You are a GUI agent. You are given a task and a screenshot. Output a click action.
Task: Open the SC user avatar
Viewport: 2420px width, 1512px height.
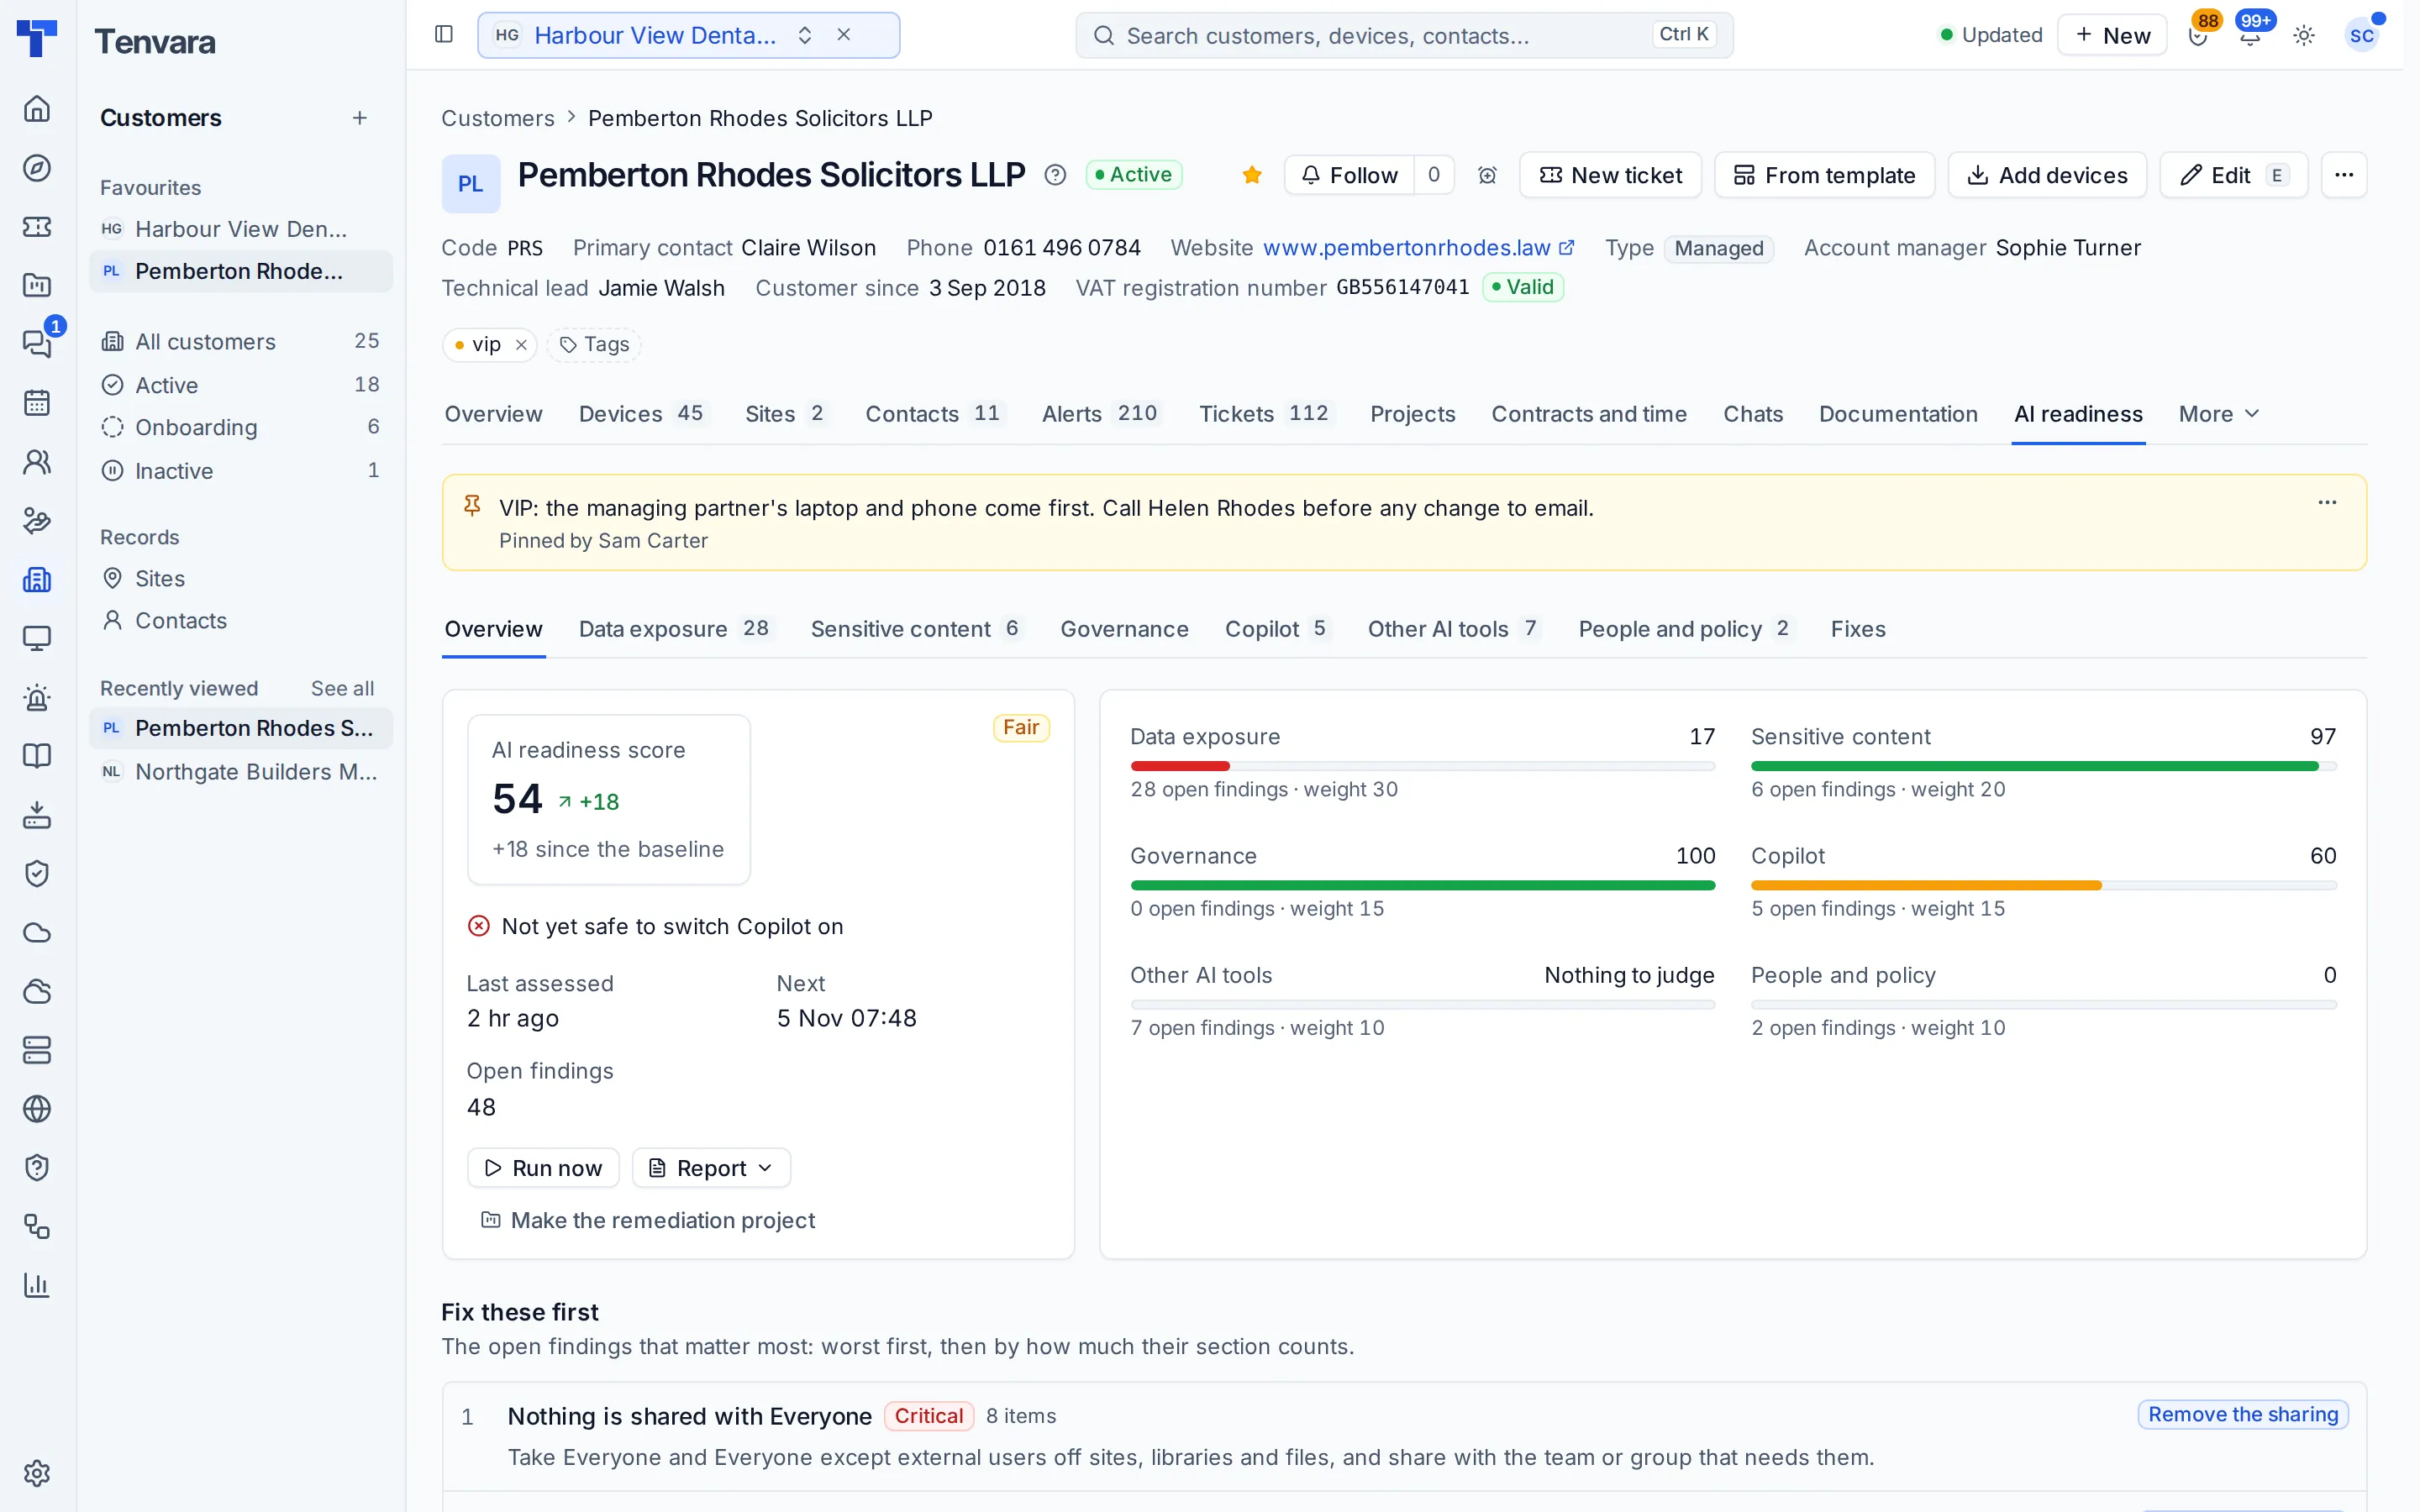coord(2362,35)
